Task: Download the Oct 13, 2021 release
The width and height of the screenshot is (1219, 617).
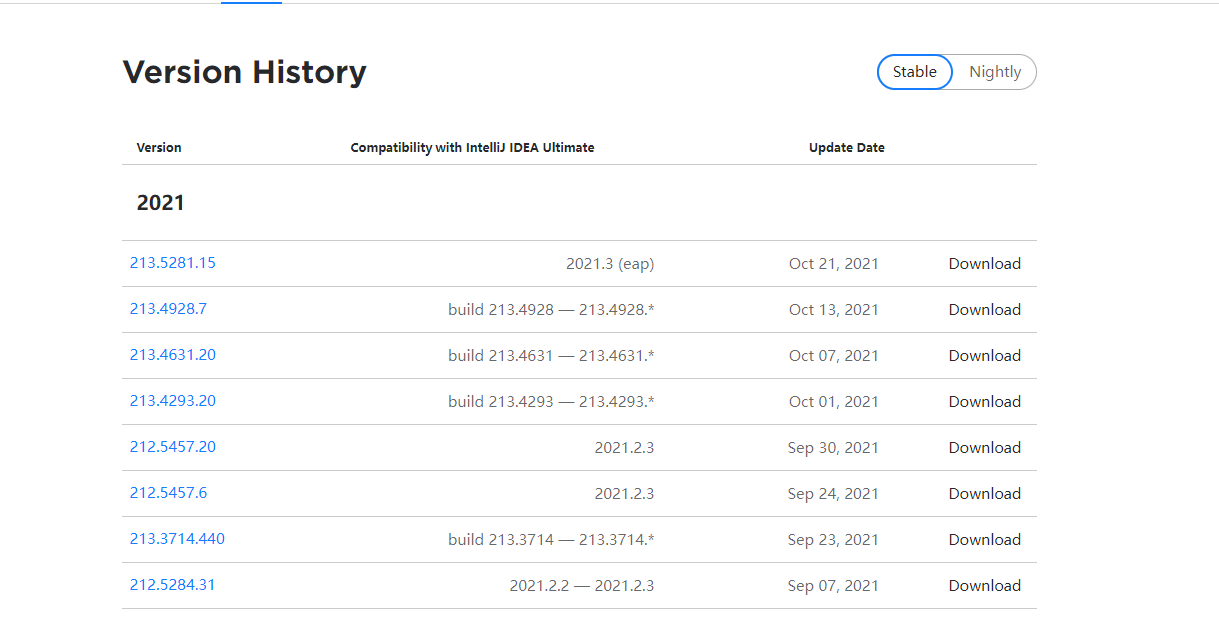Action: pyautogui.click(x=984, y=309)
